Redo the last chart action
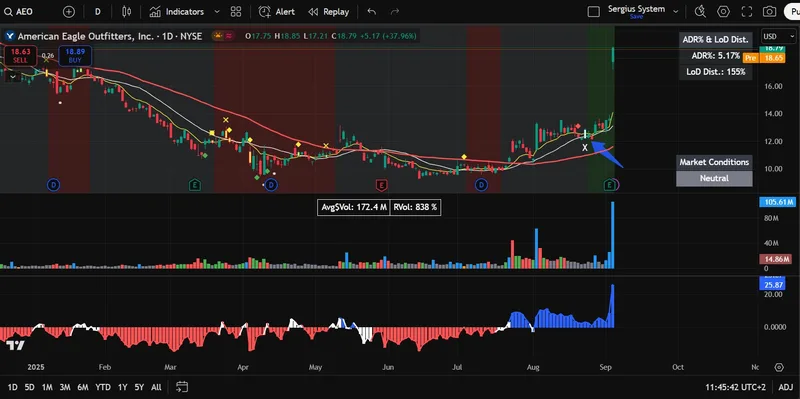The height and width of the screenshot is (399, 800). coord(394,11)
